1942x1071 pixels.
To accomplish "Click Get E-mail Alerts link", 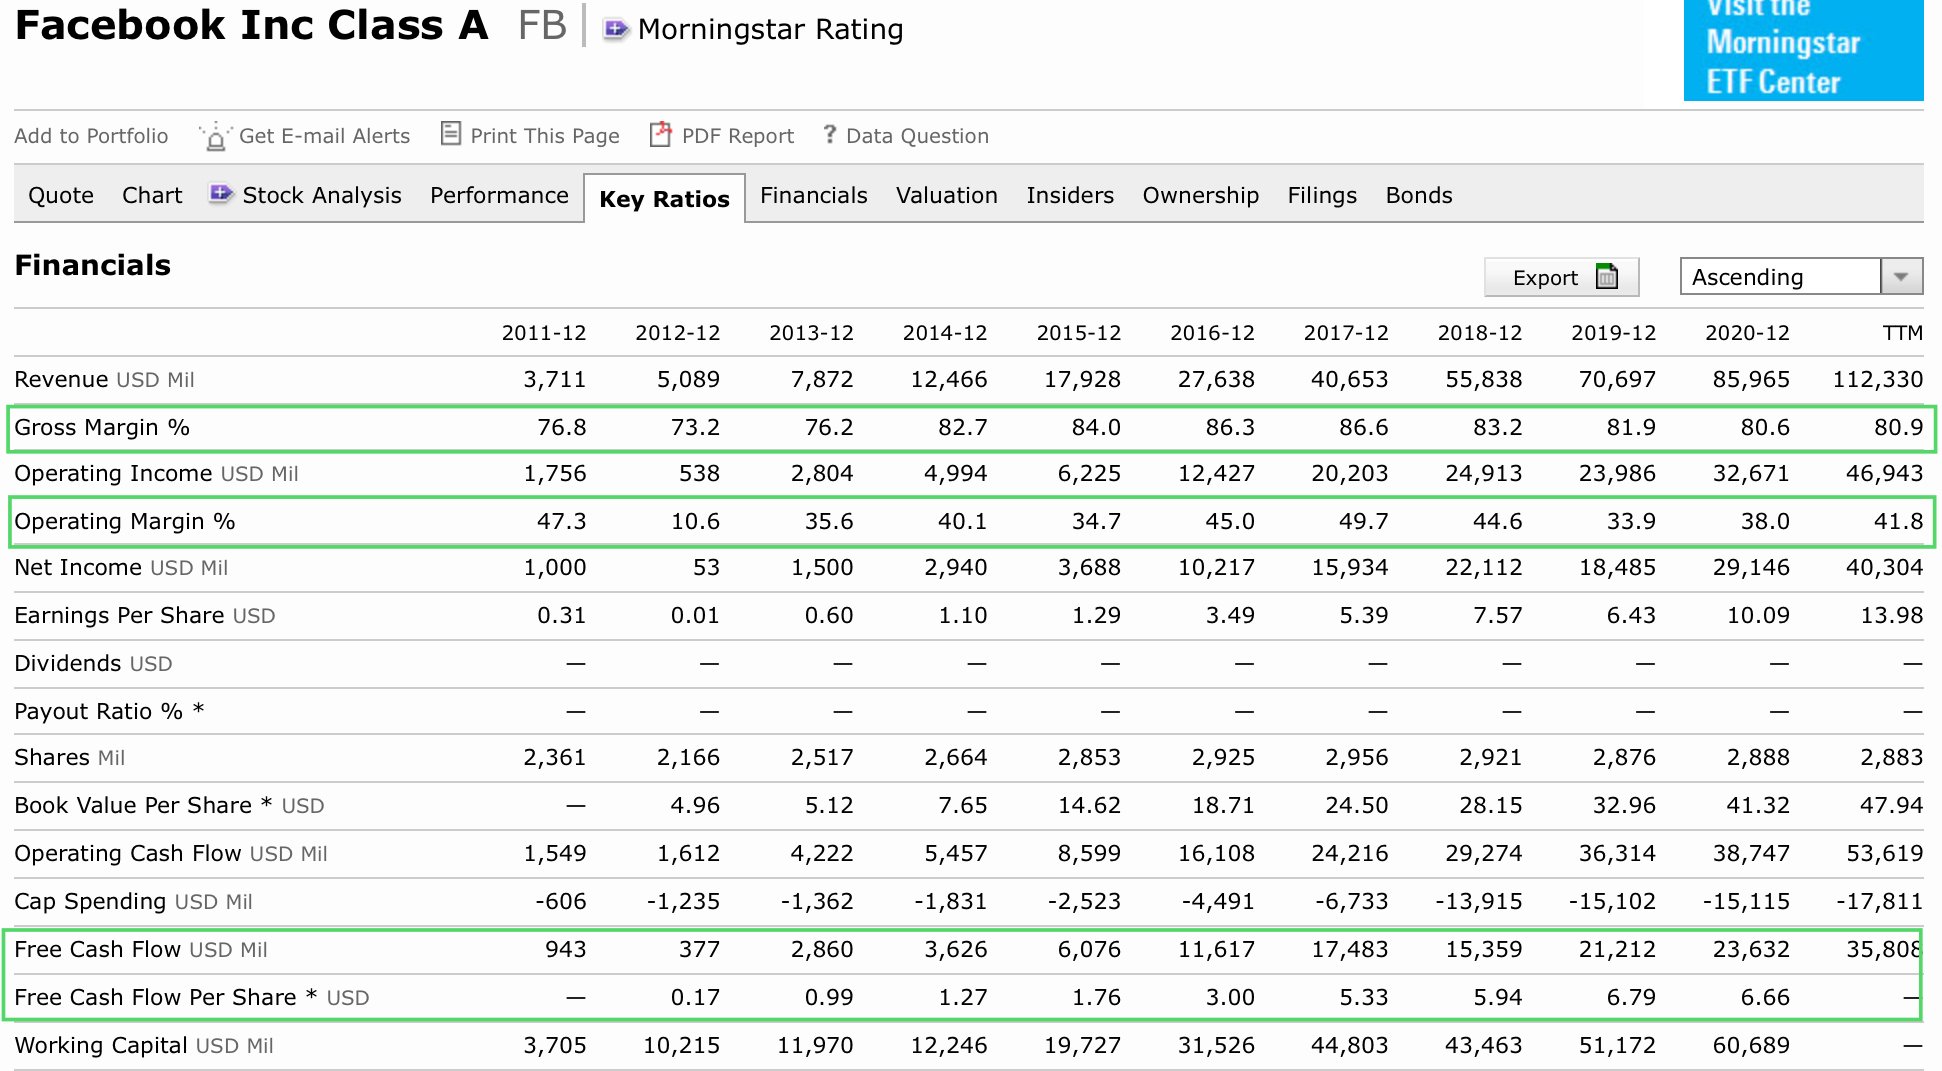I will tap(324, 136).
